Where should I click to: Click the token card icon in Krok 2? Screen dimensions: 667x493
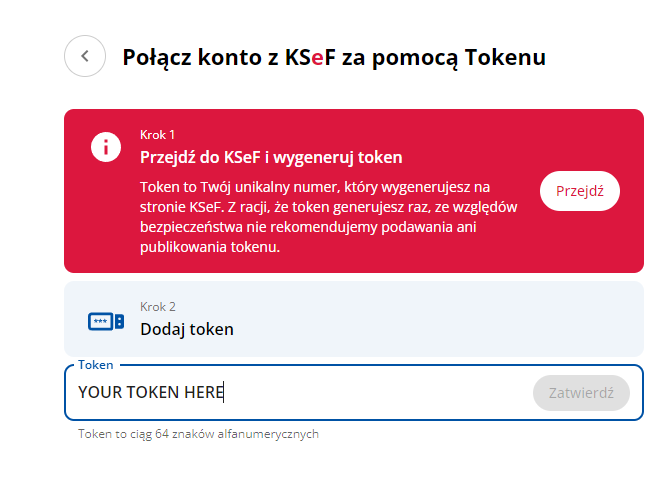105,322
